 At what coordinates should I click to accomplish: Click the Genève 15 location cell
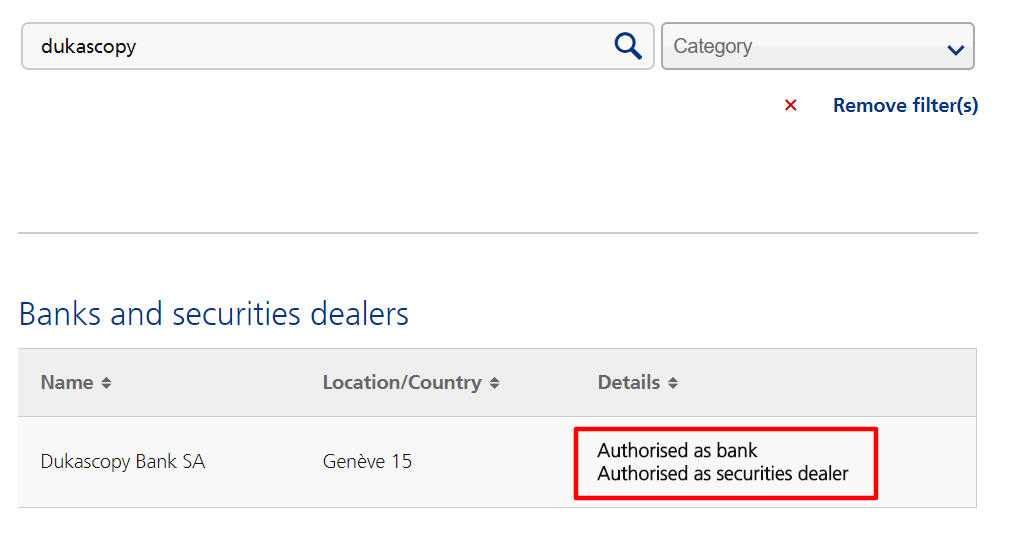click(367, 461)
